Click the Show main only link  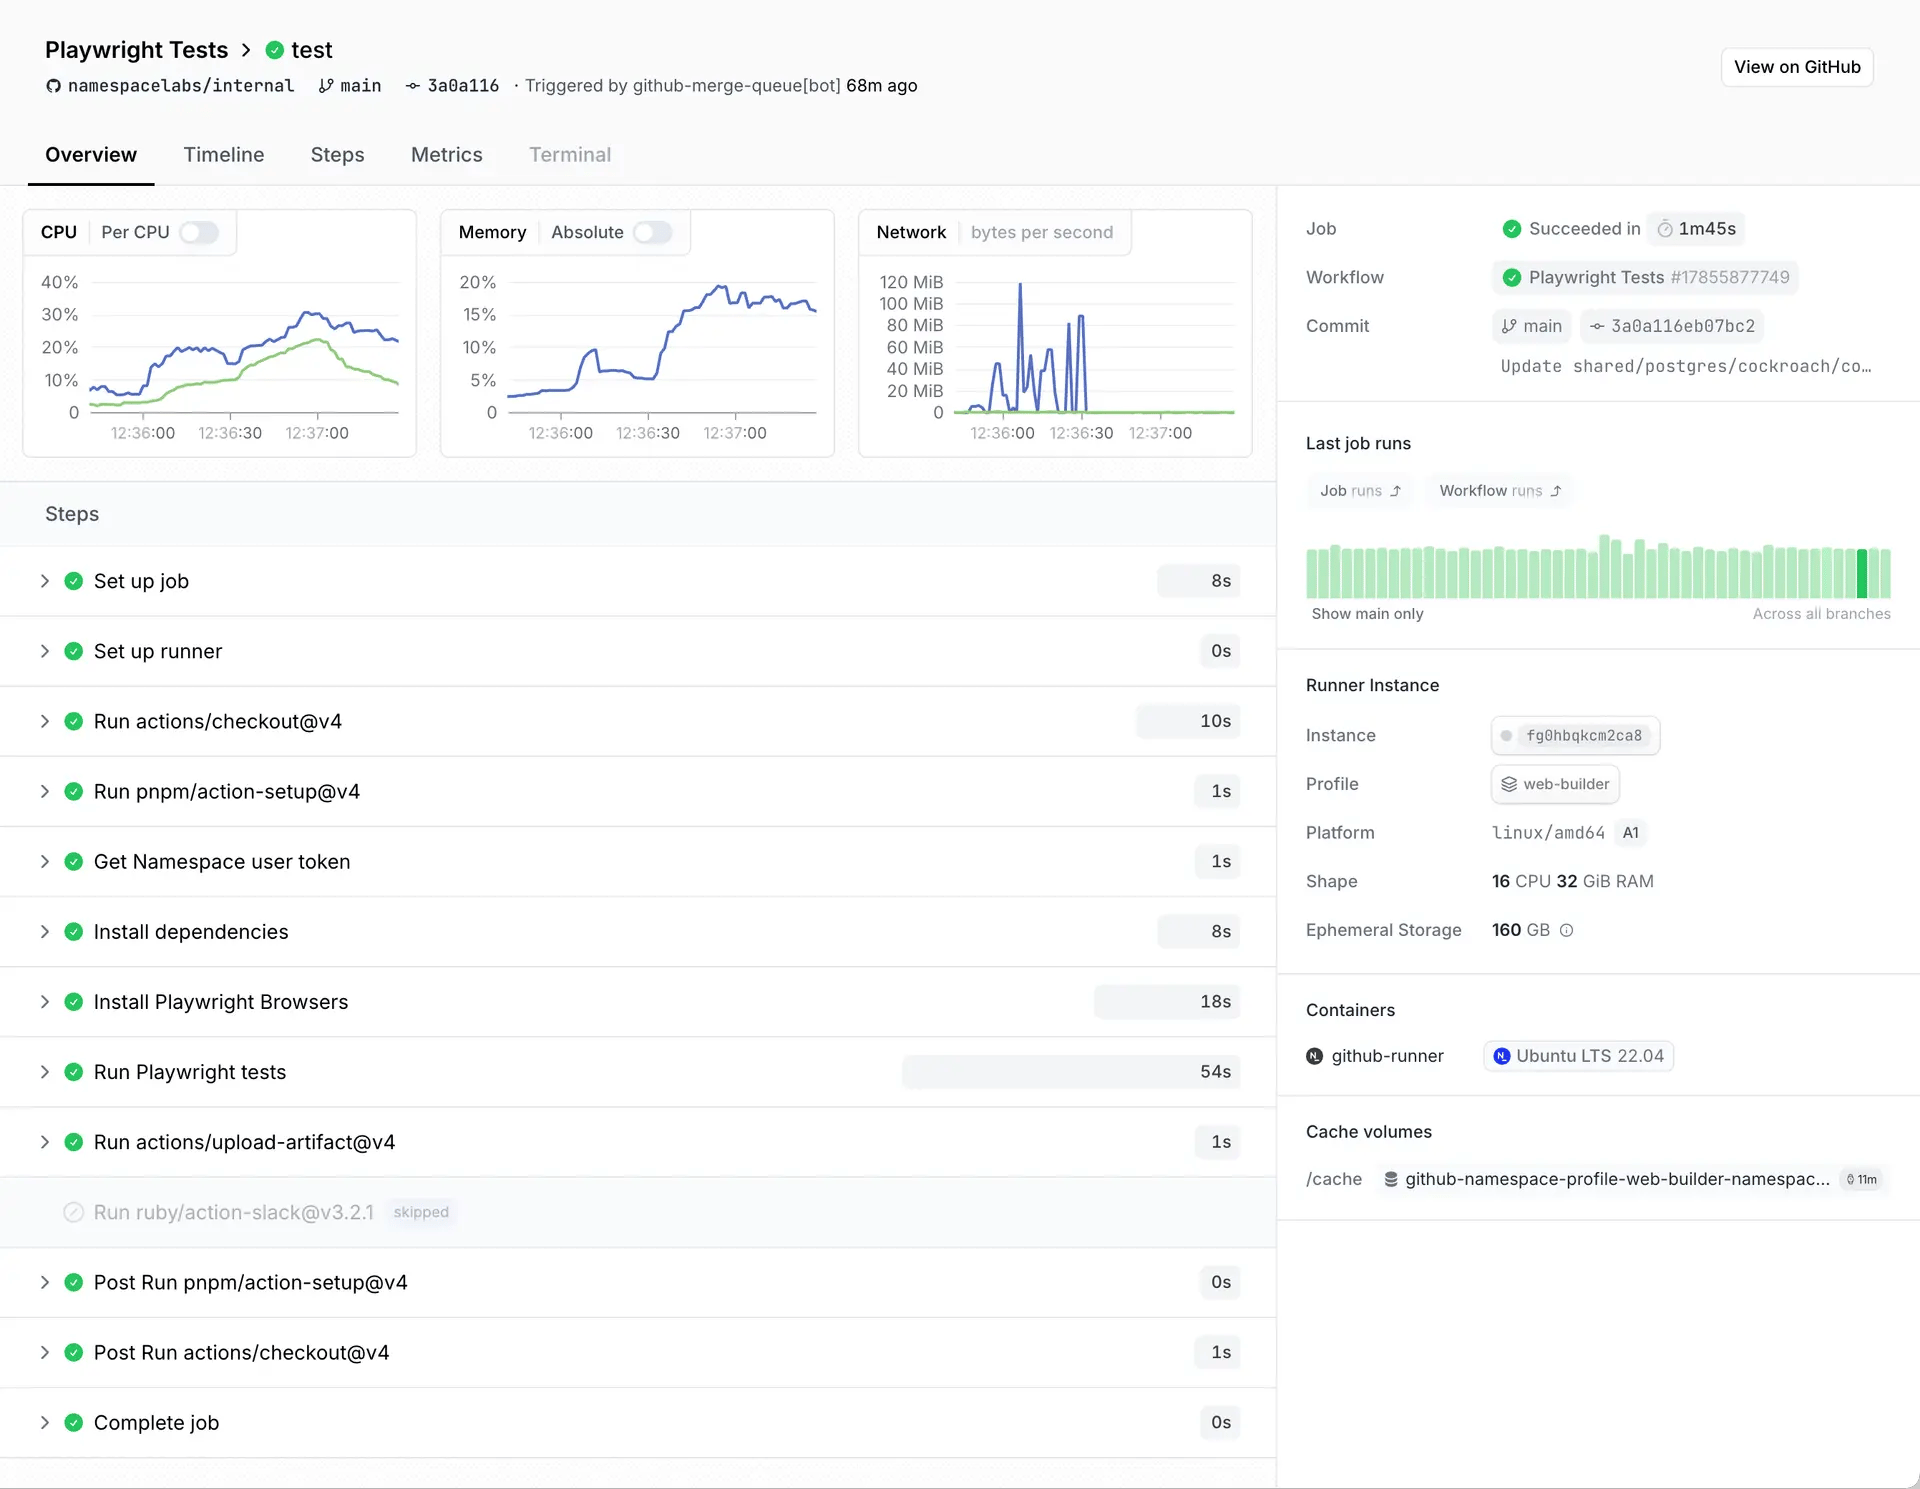click(1367, 614)
